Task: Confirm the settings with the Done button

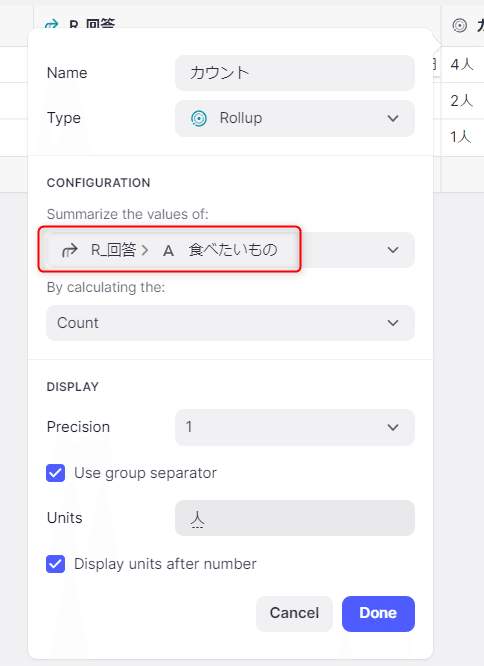Action: click(x=378, y=613)
